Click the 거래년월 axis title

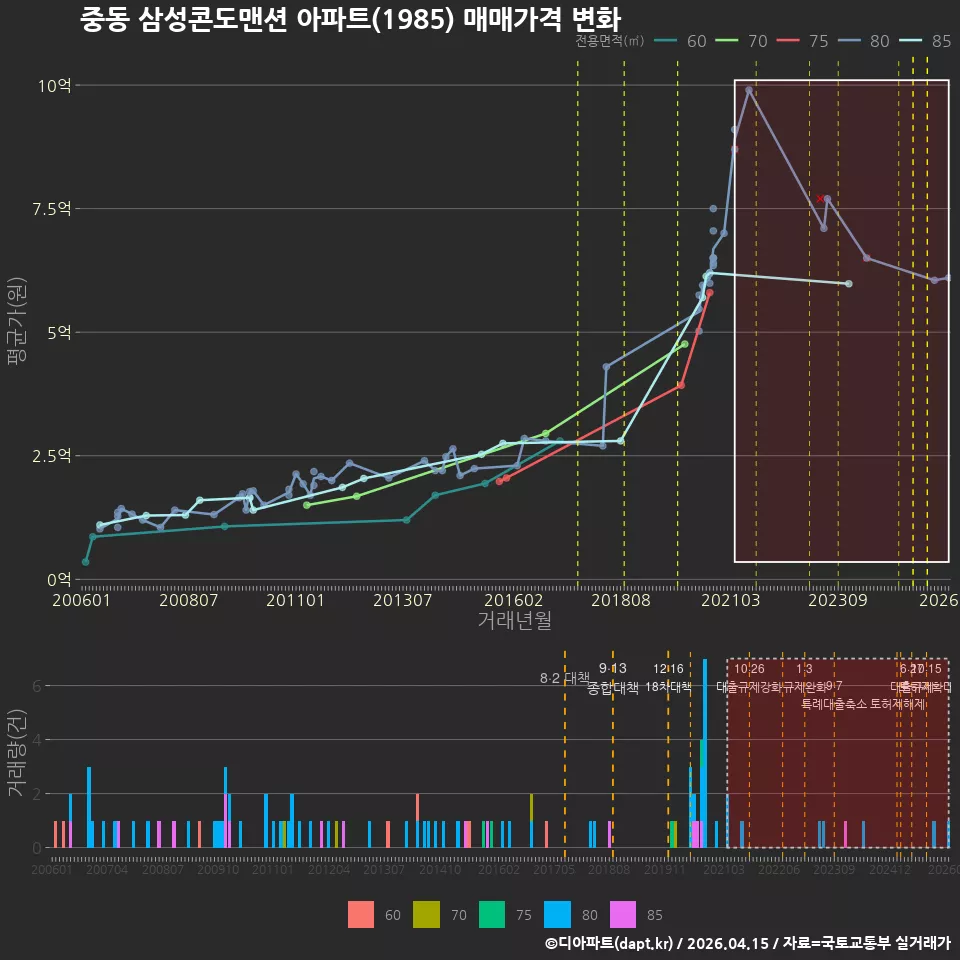tap(514, 620)
